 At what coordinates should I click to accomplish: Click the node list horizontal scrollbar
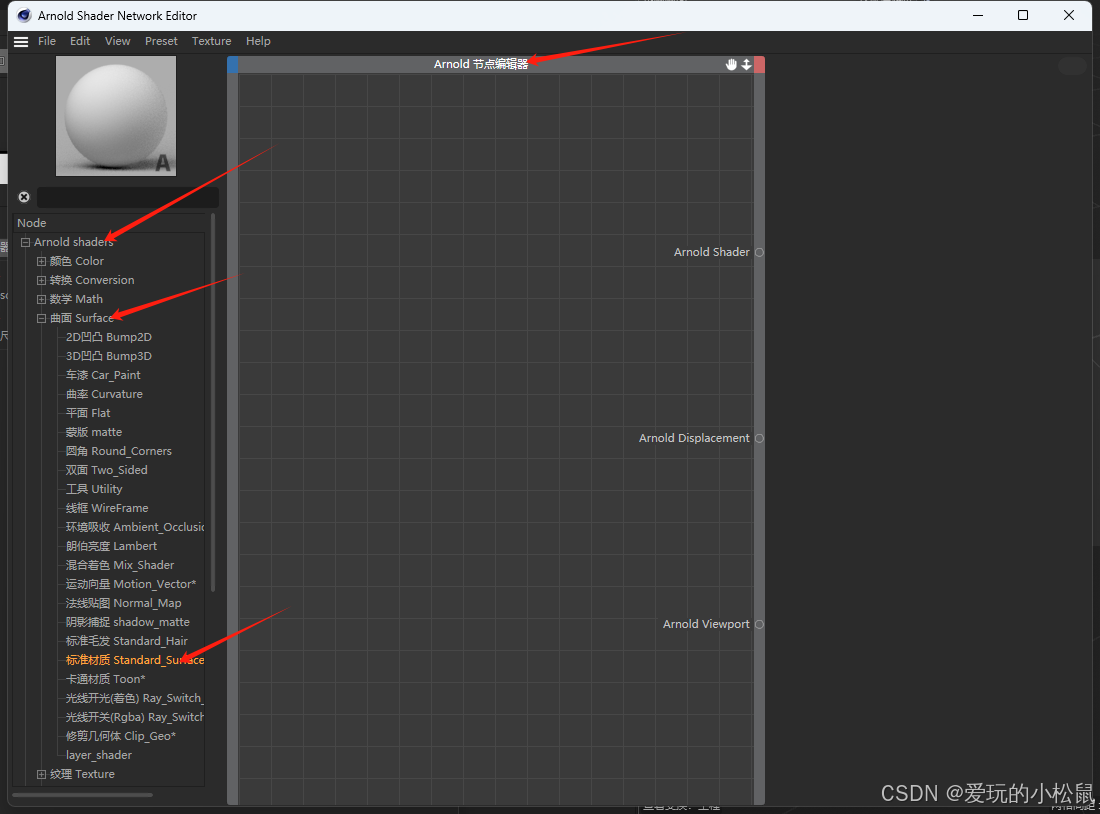(83, 795)
